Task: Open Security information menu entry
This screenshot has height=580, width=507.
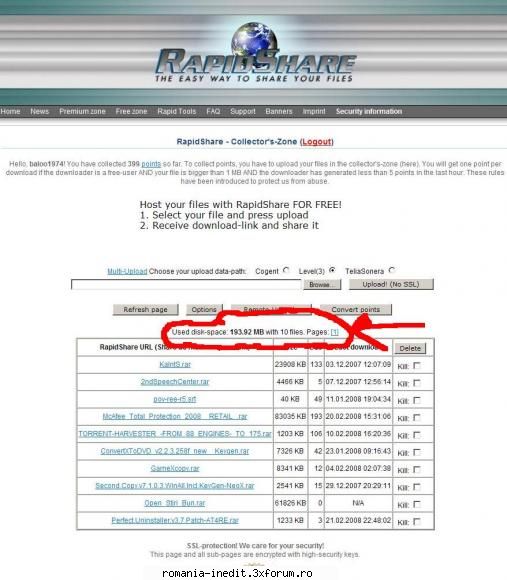Action: (x=369, y=111)
